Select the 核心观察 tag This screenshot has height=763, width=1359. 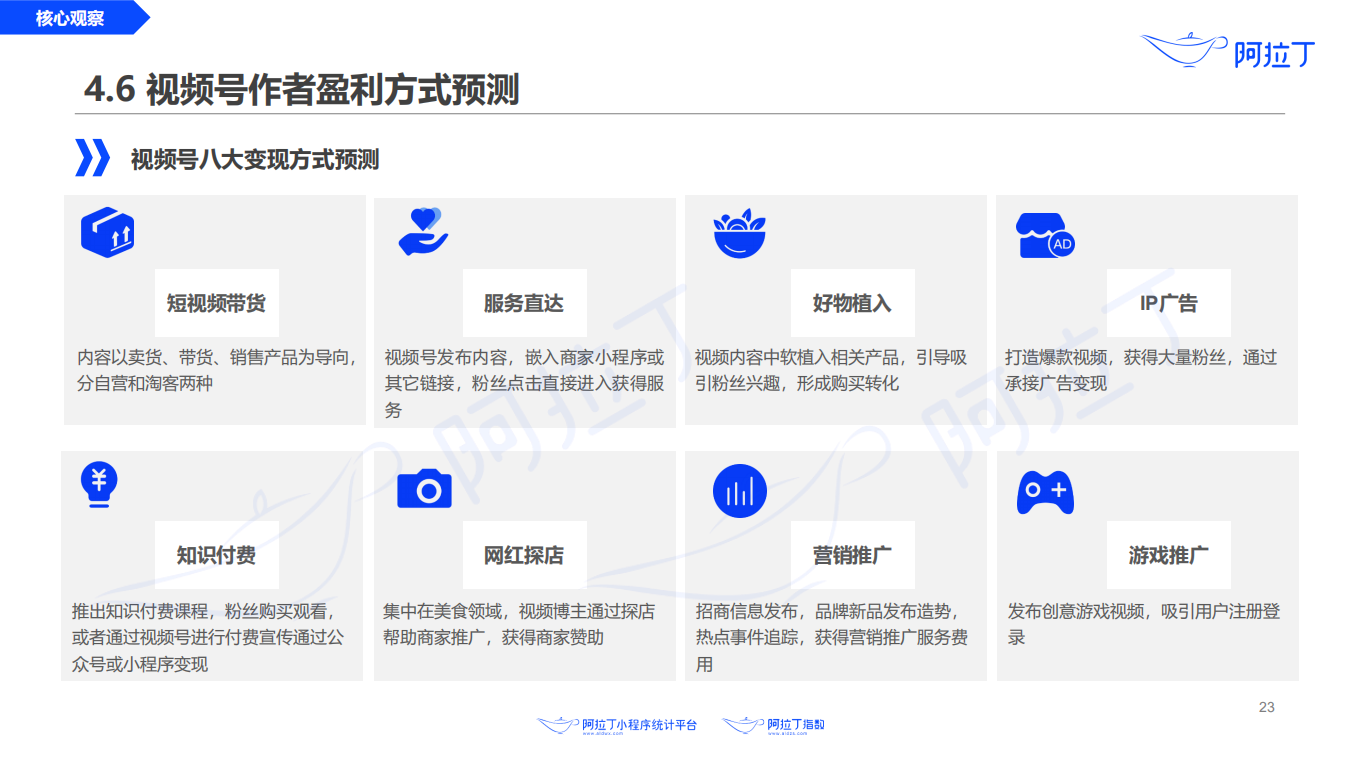(70, 18)
